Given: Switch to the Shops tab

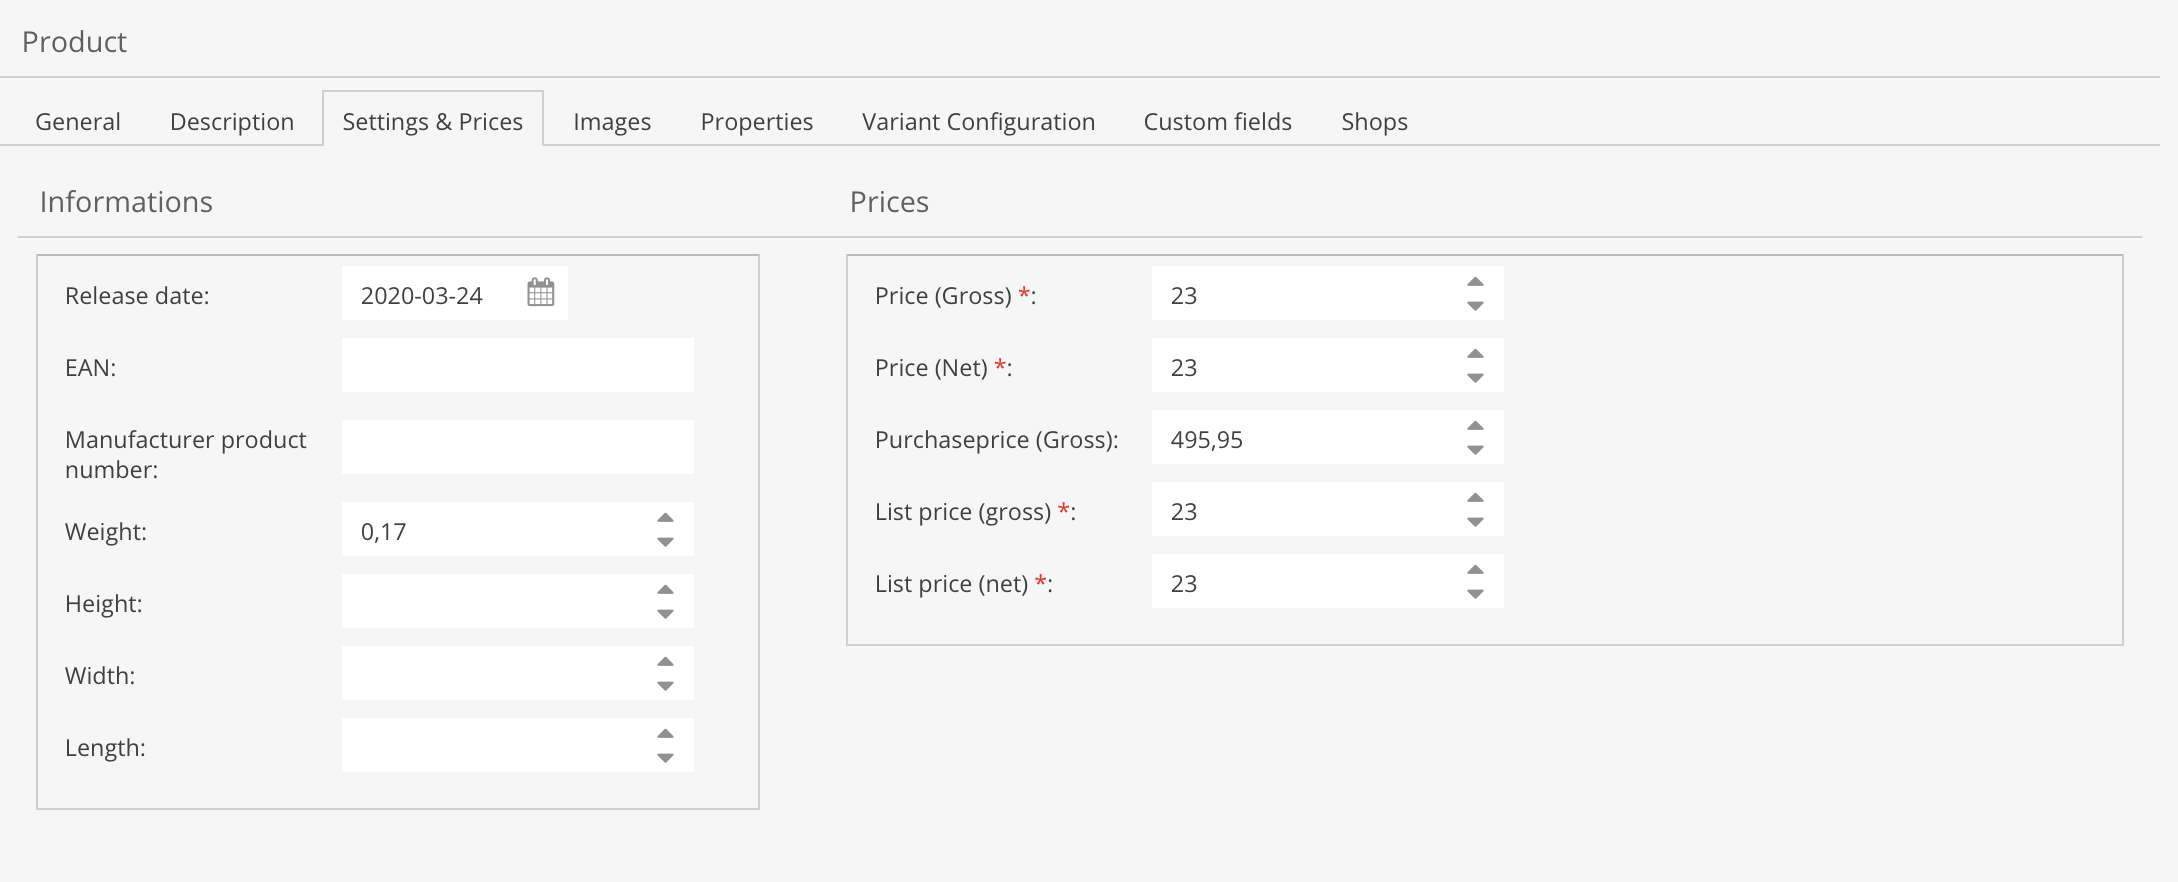Looking at the screenshot, I should [1374, 122].
